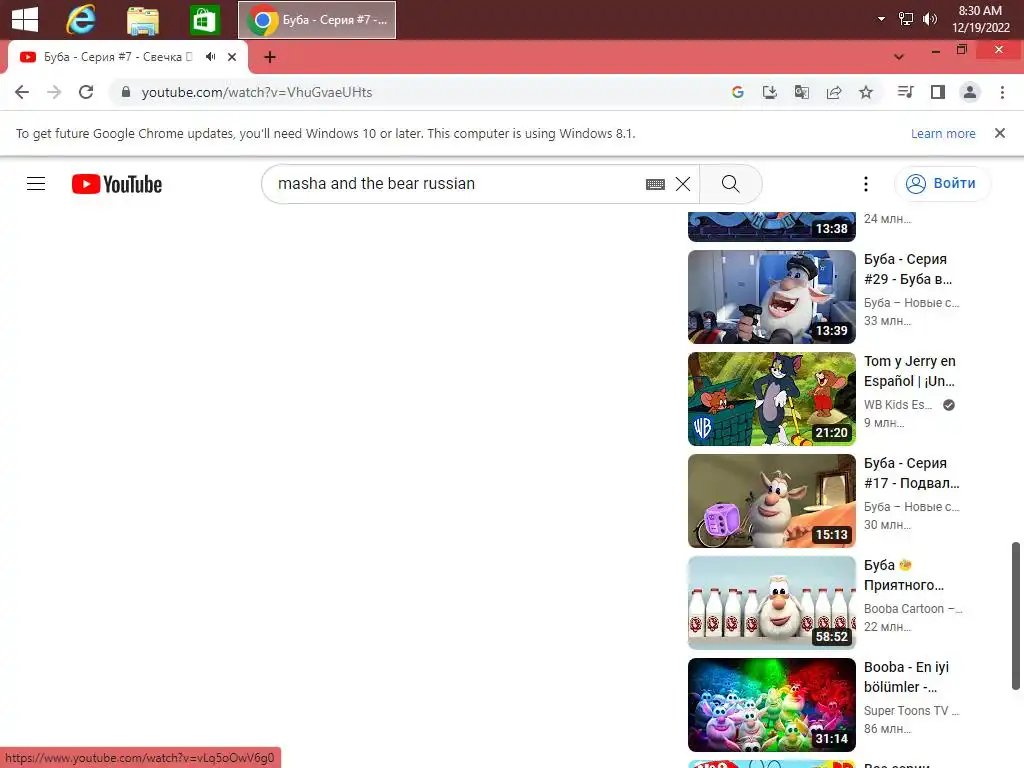
Task: Open Буба Серия #29 video thumbnail
Action: [771, 296]
